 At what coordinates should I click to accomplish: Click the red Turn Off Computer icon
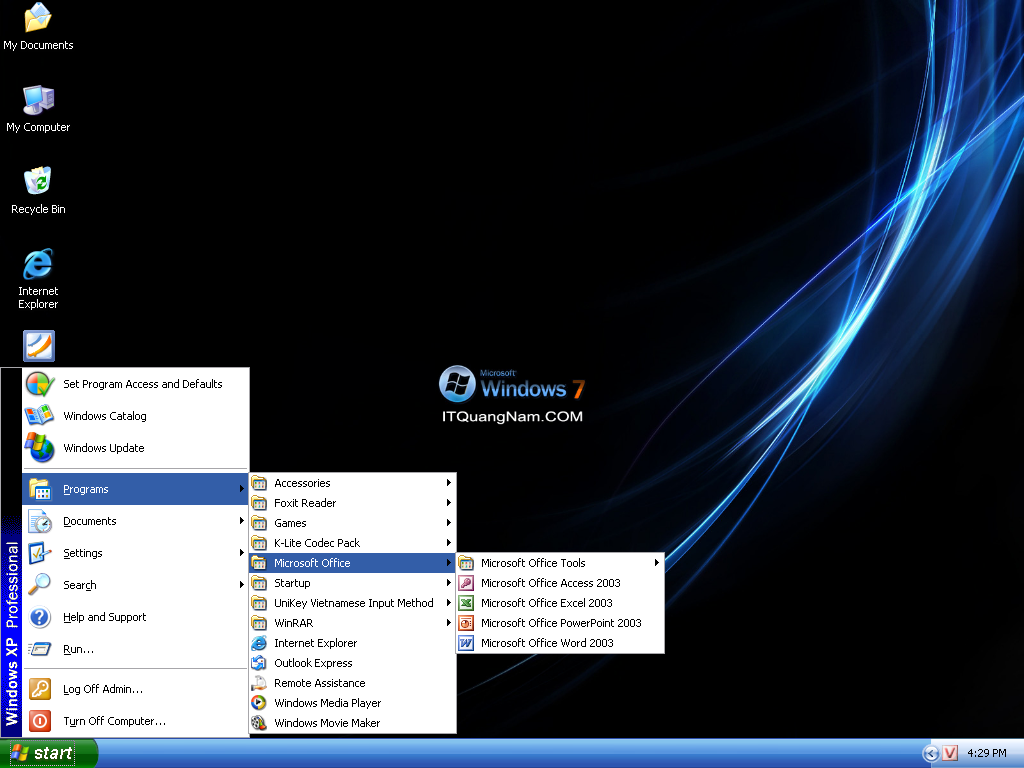(40, 721)
